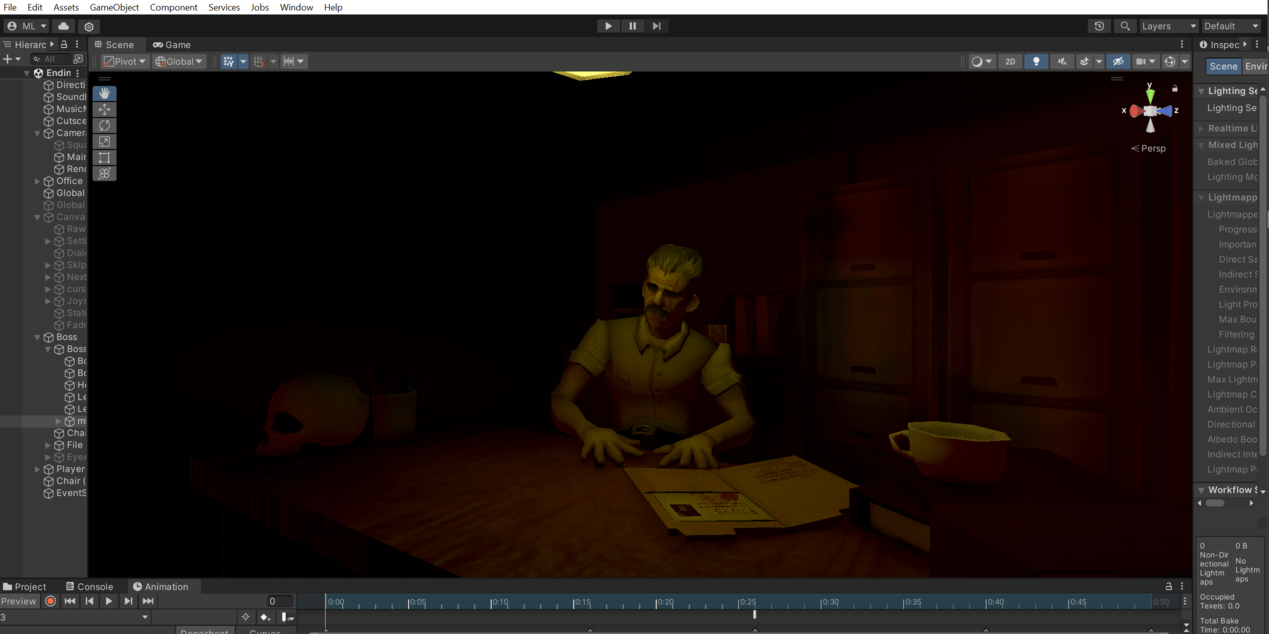Open the Scene view kebab menu

click(1182, 44)
